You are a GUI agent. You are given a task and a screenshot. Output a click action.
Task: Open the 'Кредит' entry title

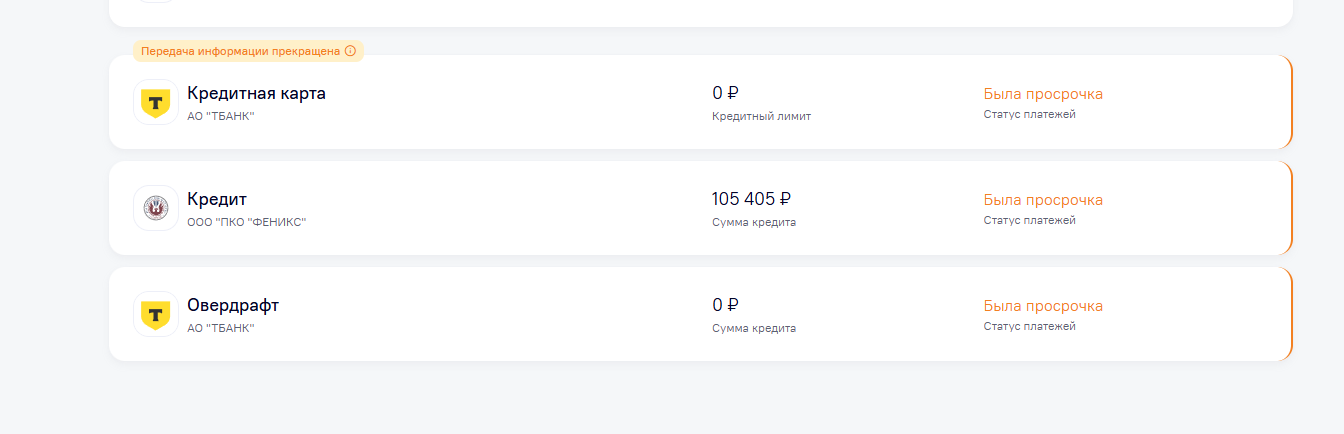point(217,200)
